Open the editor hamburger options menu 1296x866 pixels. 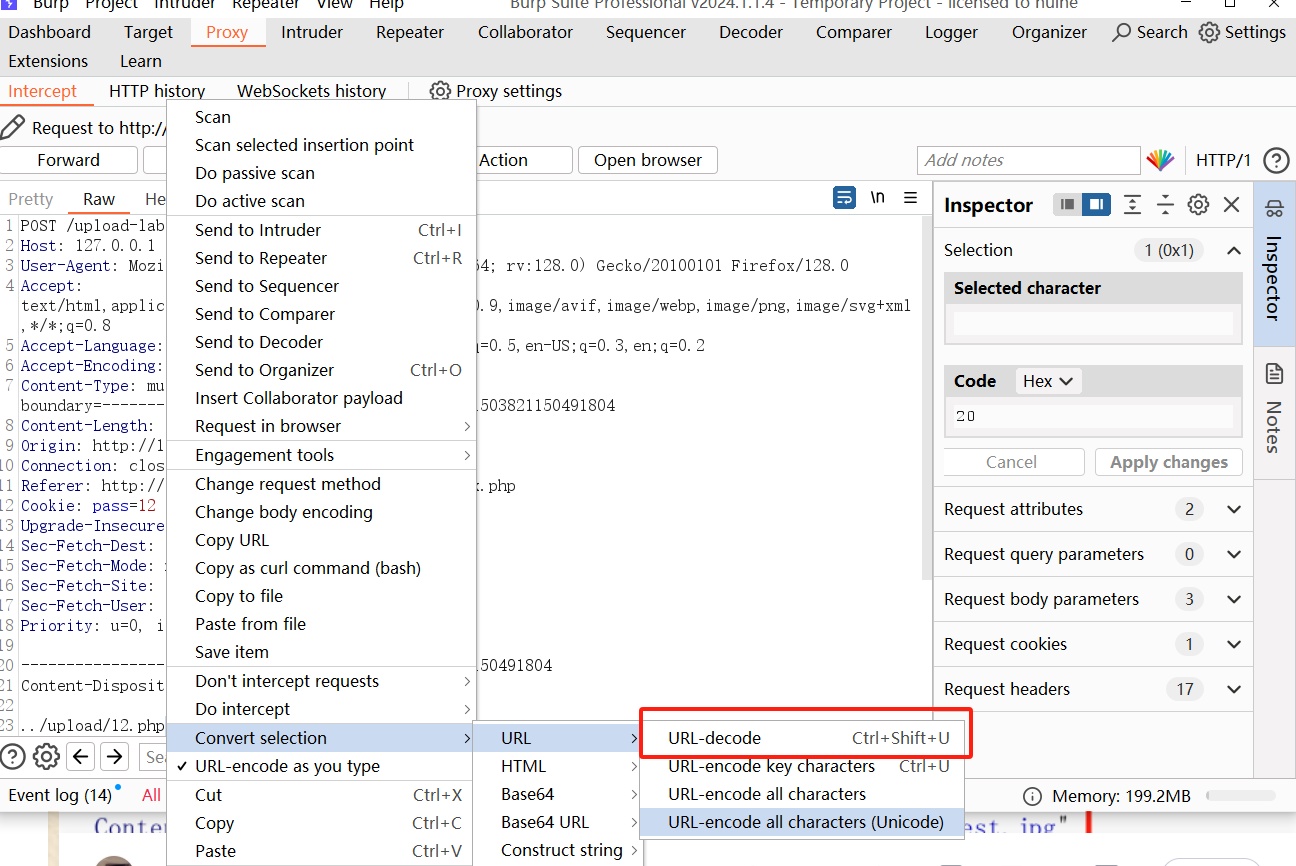tap(910, 197)
